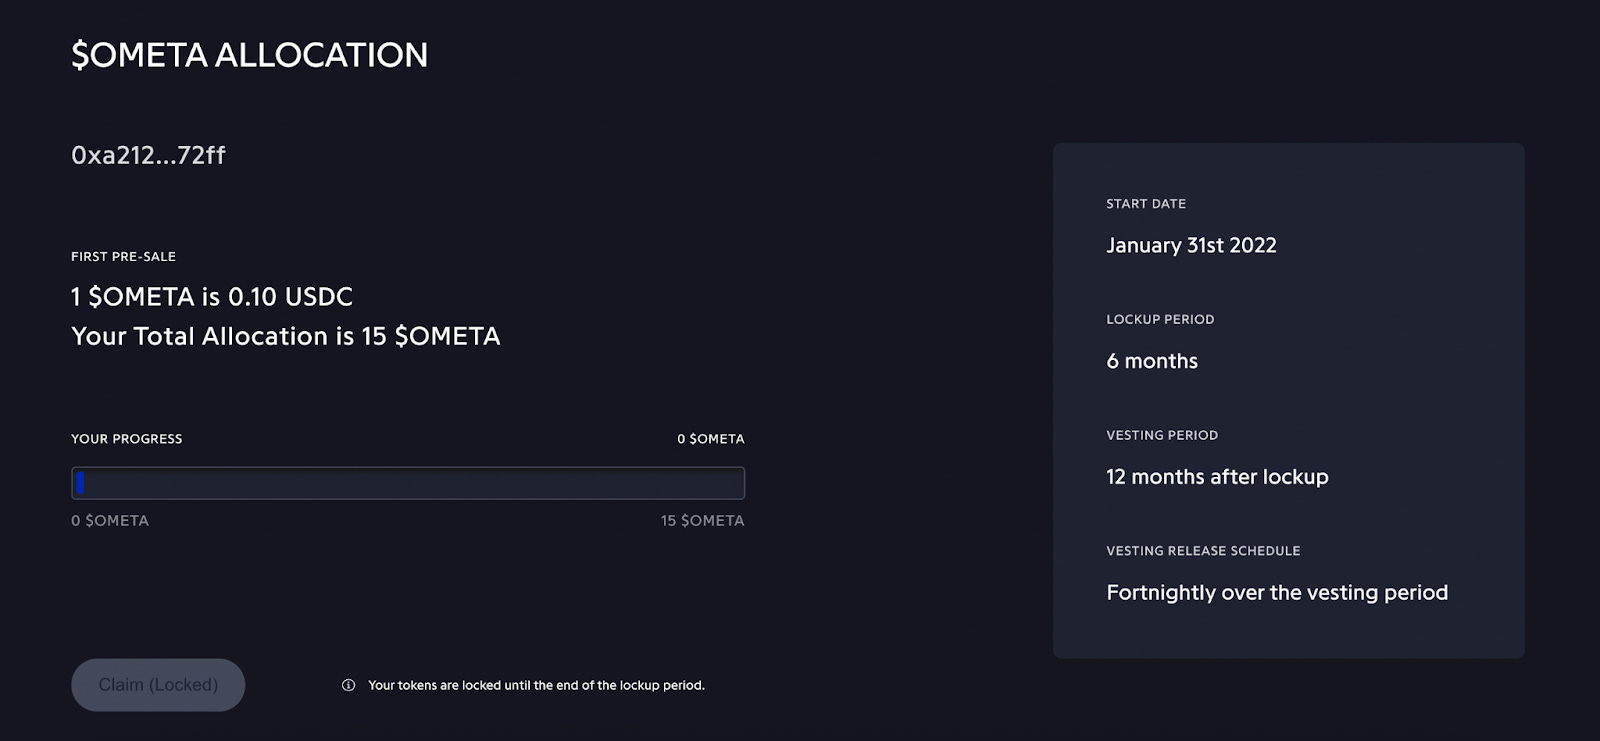Click the FIRST PRE-SALE label
Screen dimensions: 1600x741
tap(123, 257)
